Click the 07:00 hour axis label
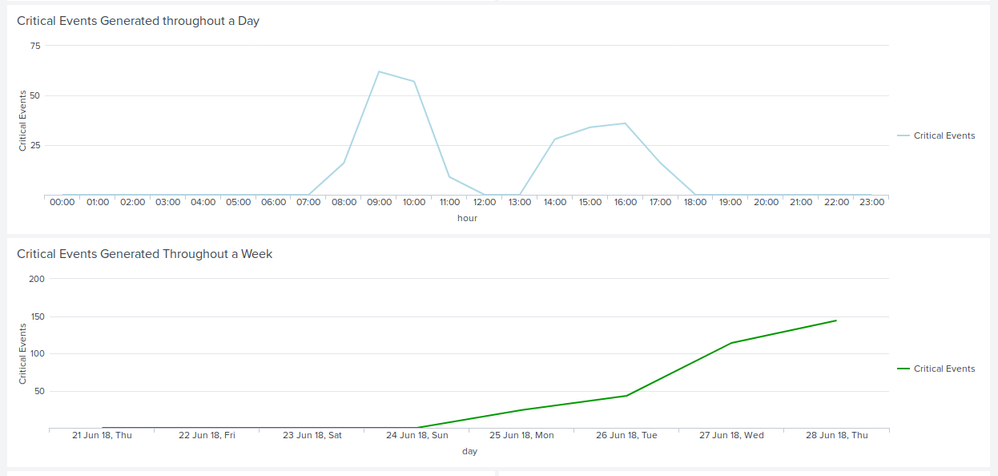Image resolution: width=998 pixels, height=476 pixels. [x=309, y=202]
